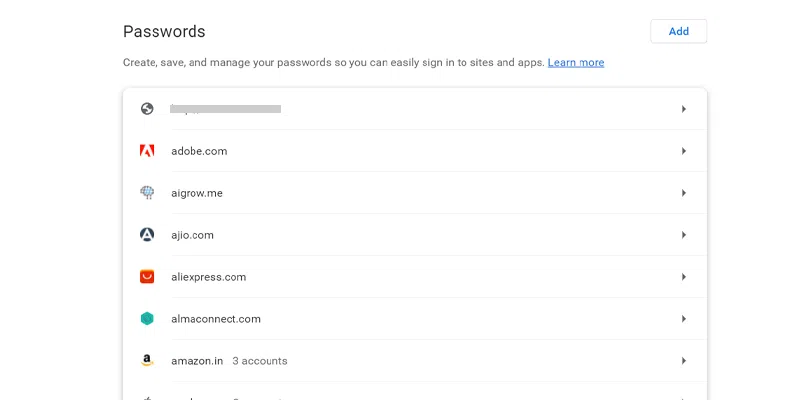Select the almaconnect.com password entry

coord(216,319)
